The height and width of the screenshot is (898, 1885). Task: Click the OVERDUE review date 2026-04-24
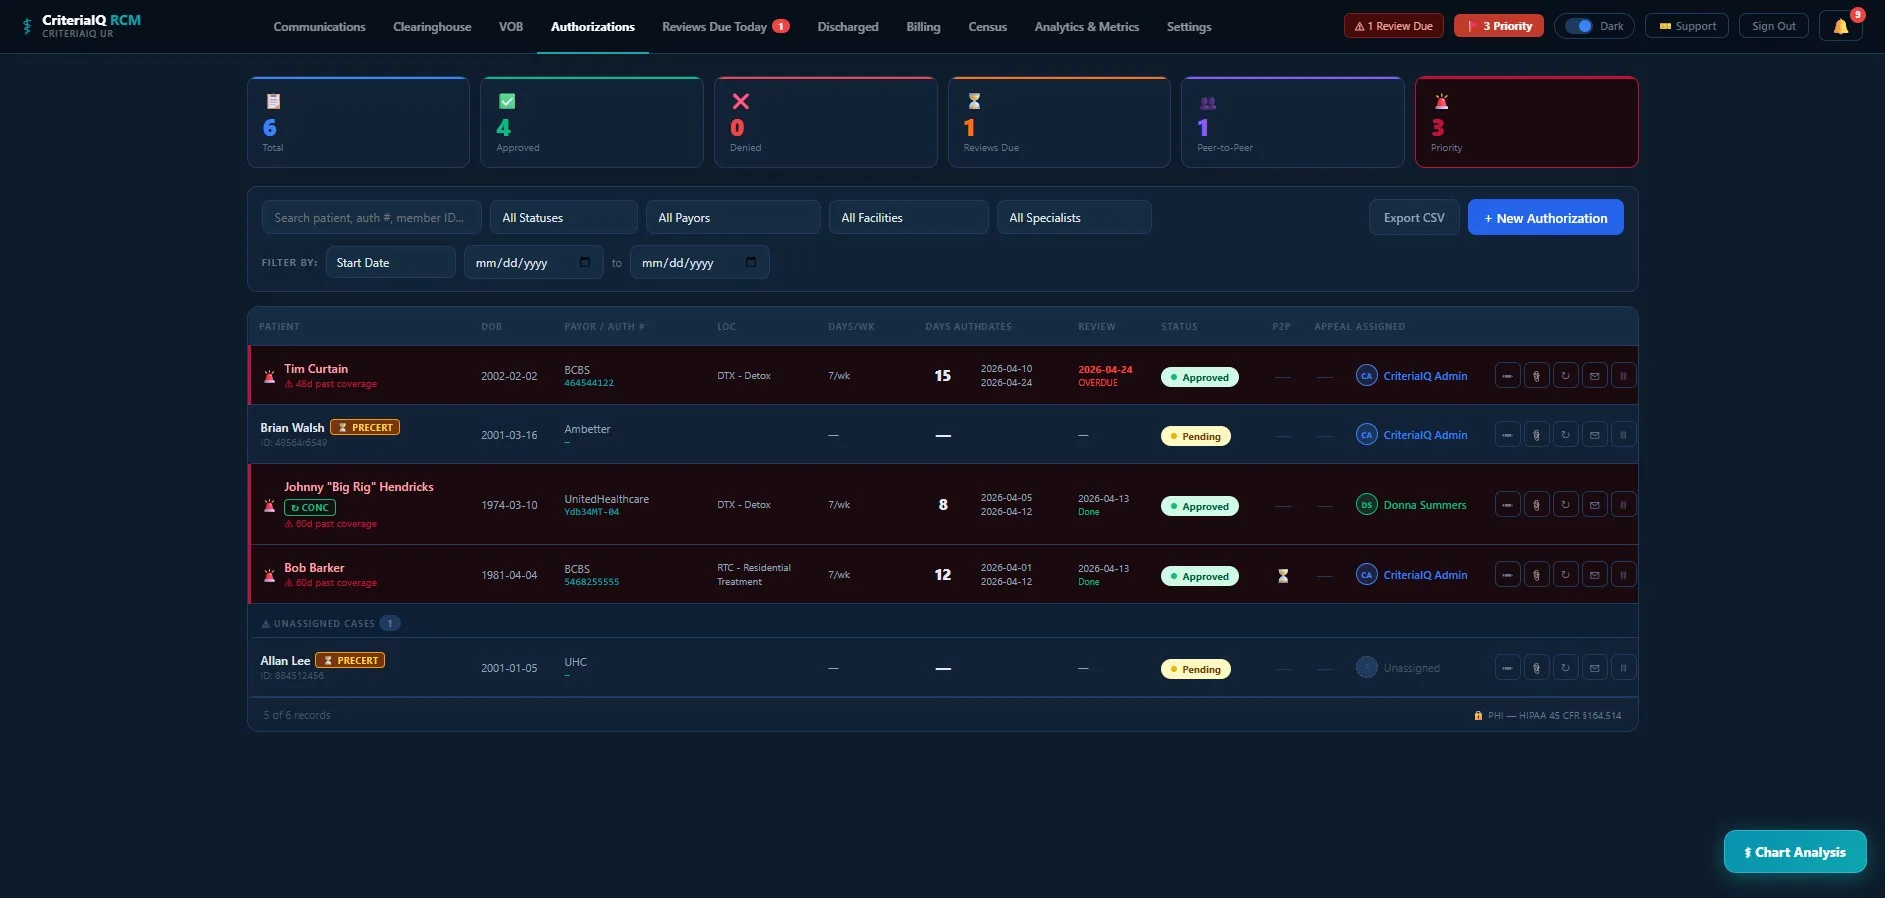(x=1105, y=376)
